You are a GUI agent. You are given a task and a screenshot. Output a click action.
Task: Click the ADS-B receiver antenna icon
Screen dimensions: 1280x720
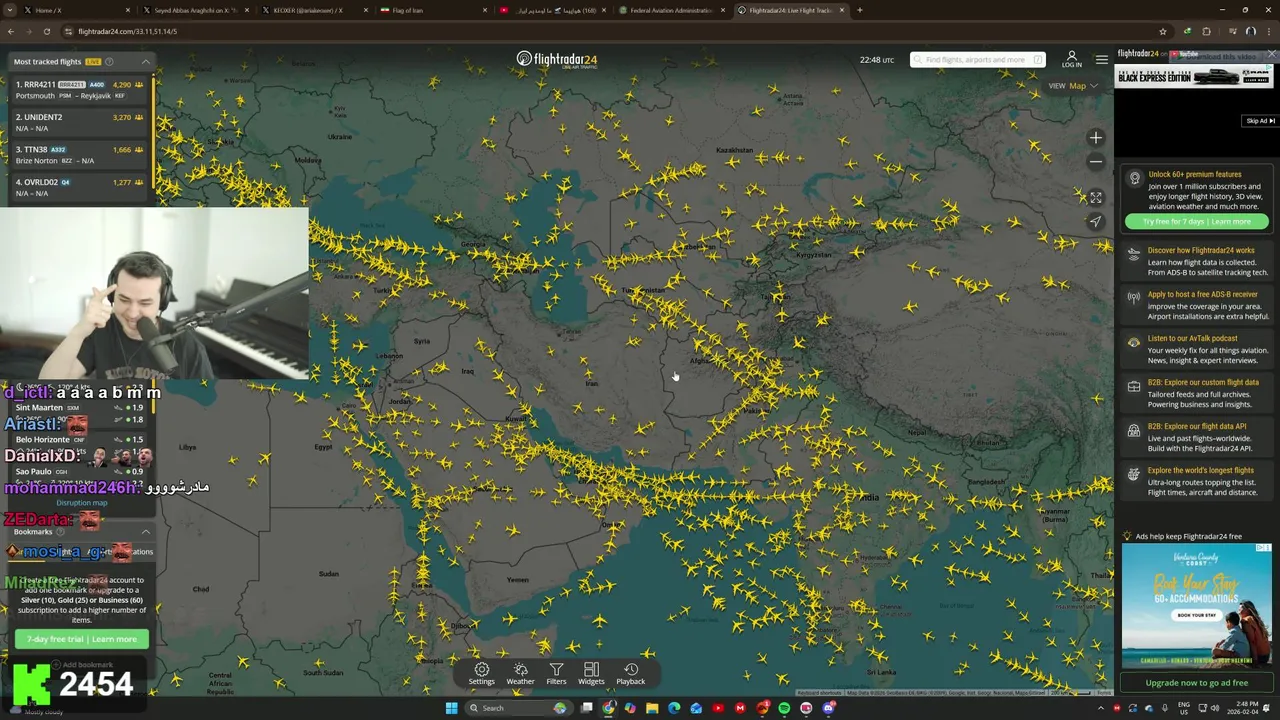tap(1134, 297)
